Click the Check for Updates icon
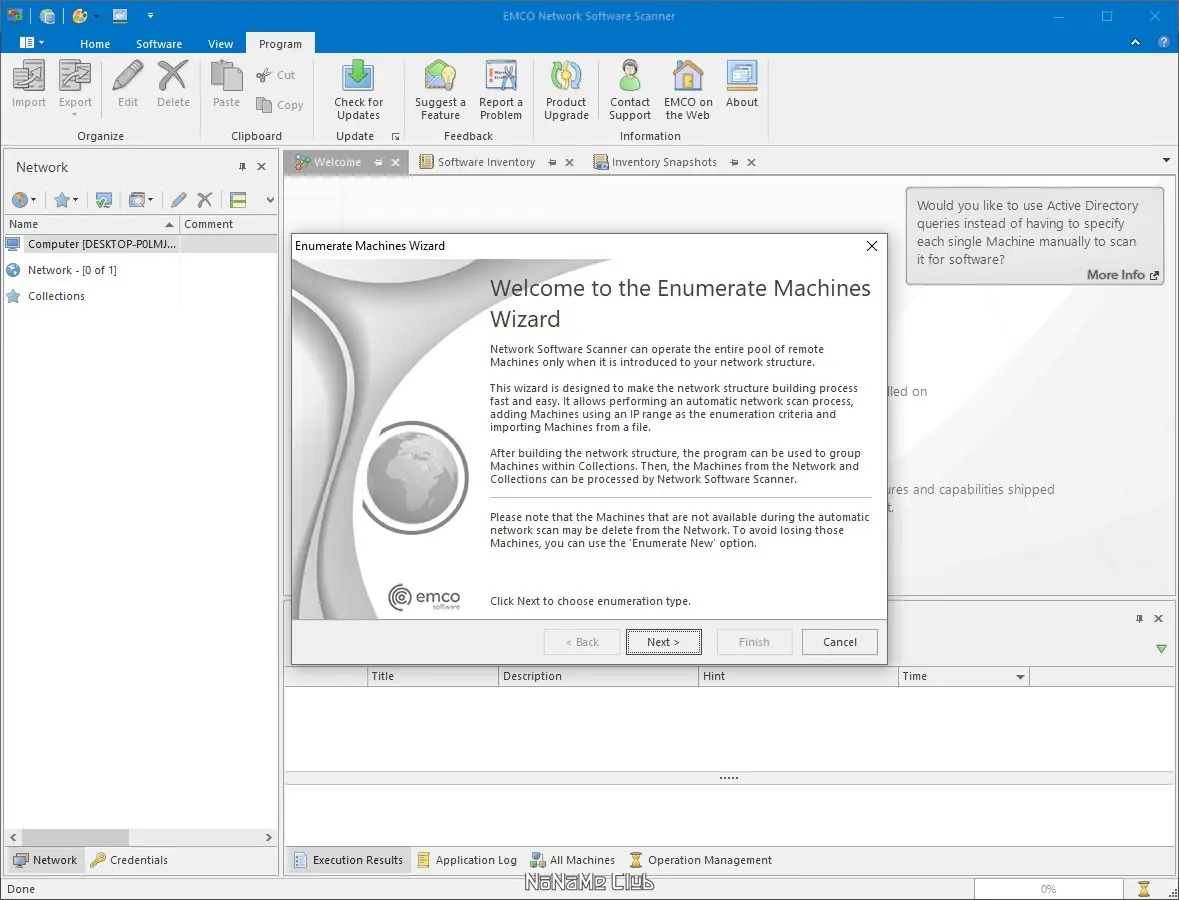This screenshot has width=1179, height=900. point(358,78)
